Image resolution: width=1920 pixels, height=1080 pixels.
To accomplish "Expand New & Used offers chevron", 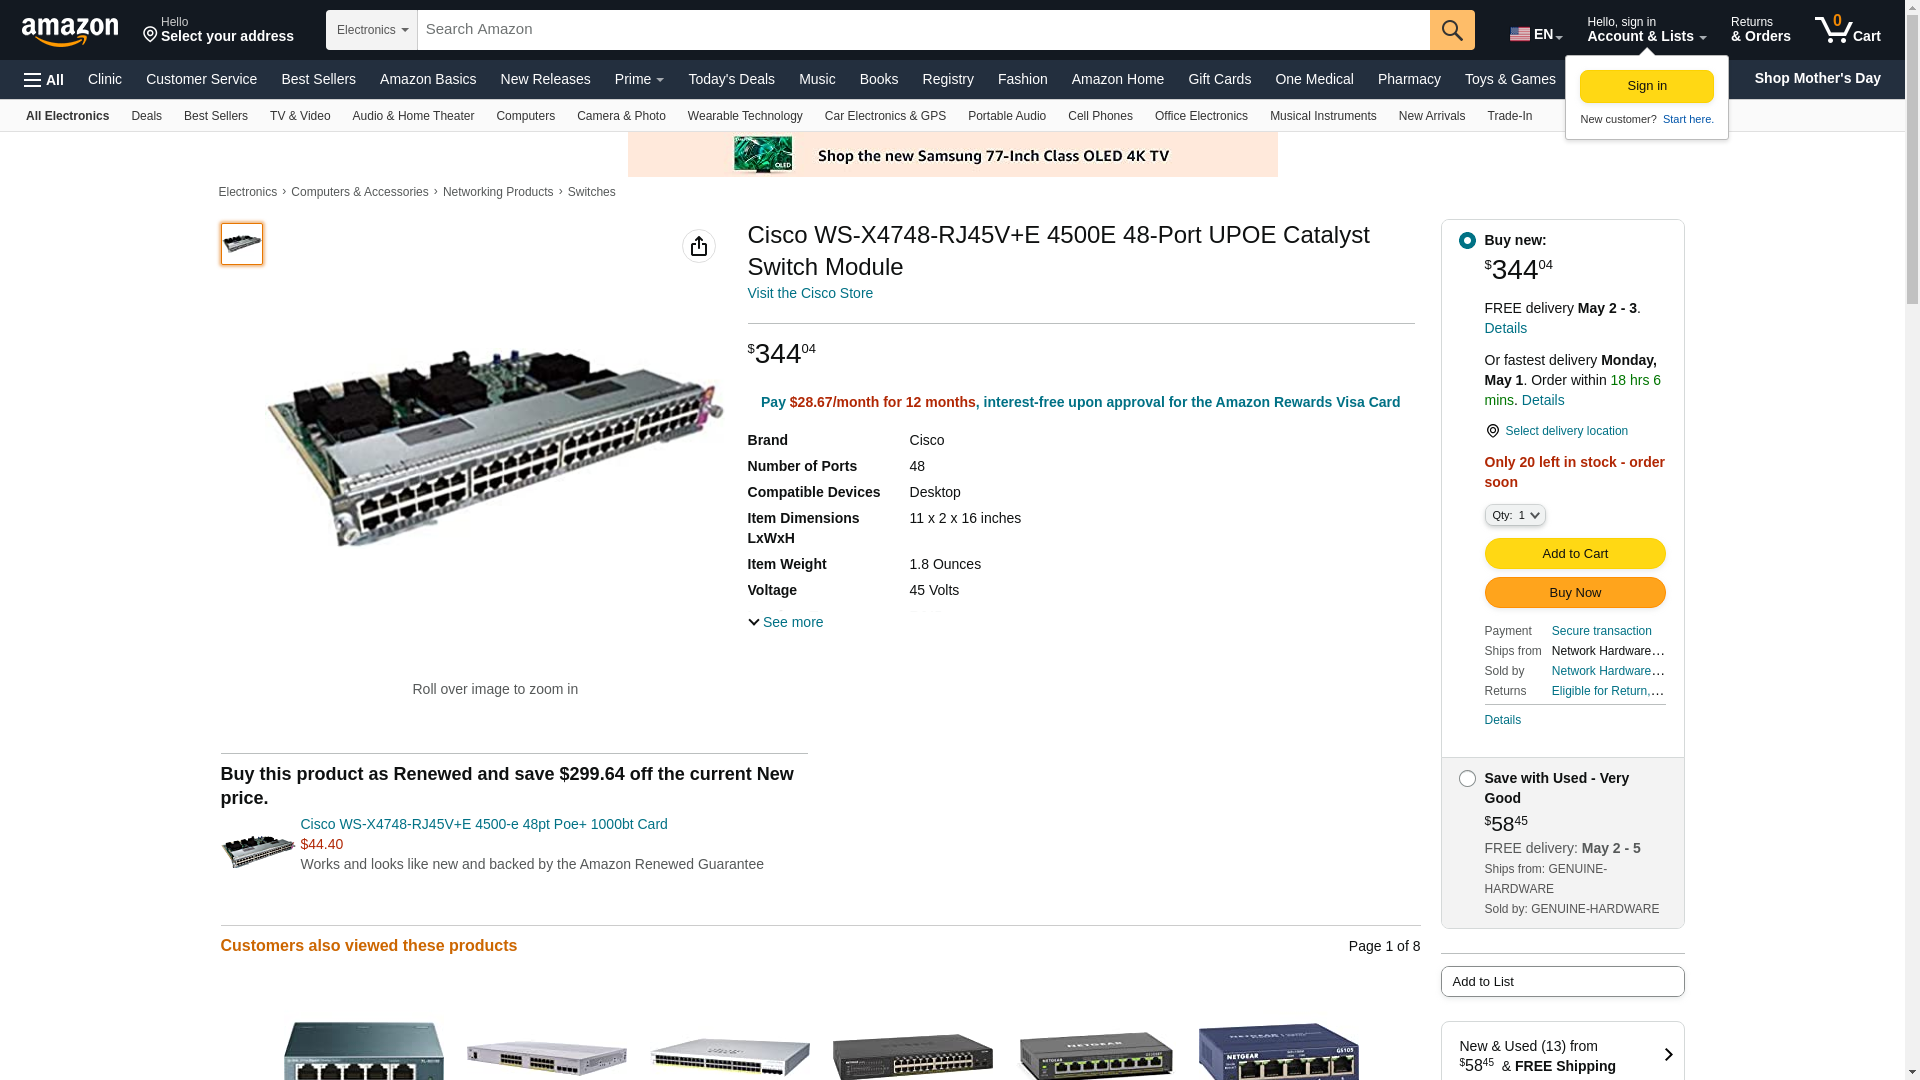I will click(x=1667, y=1055).
